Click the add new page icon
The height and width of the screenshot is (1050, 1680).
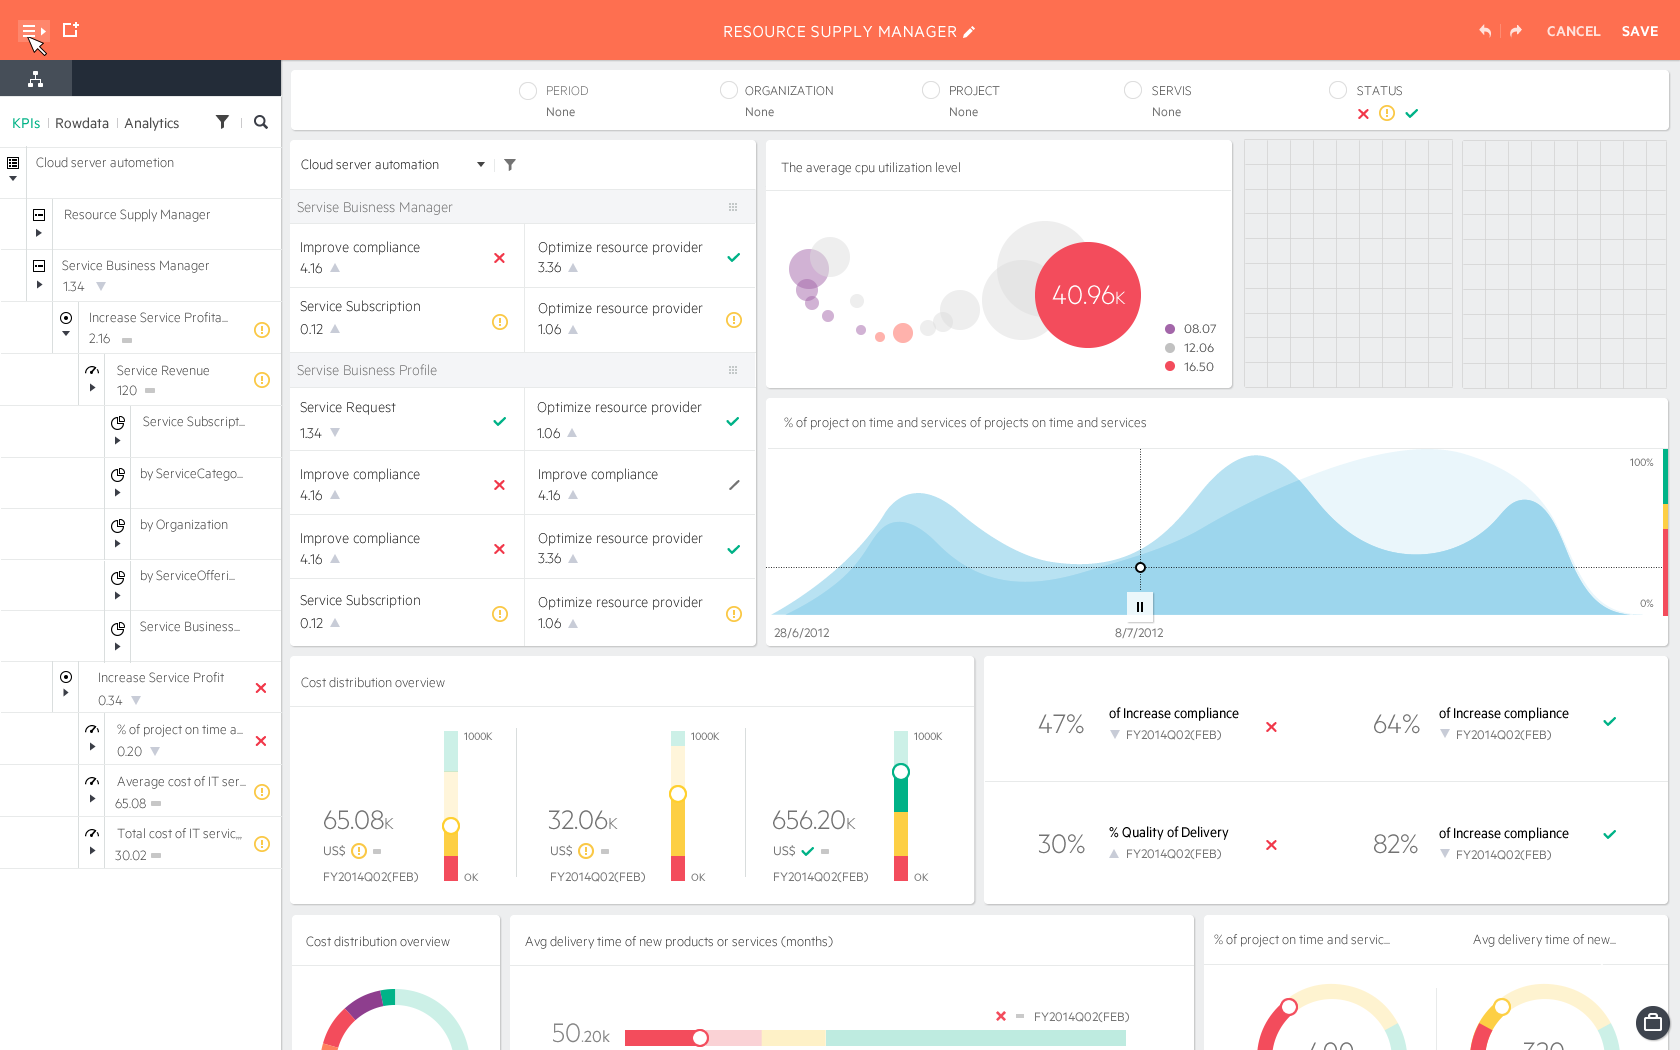[70, 30]
